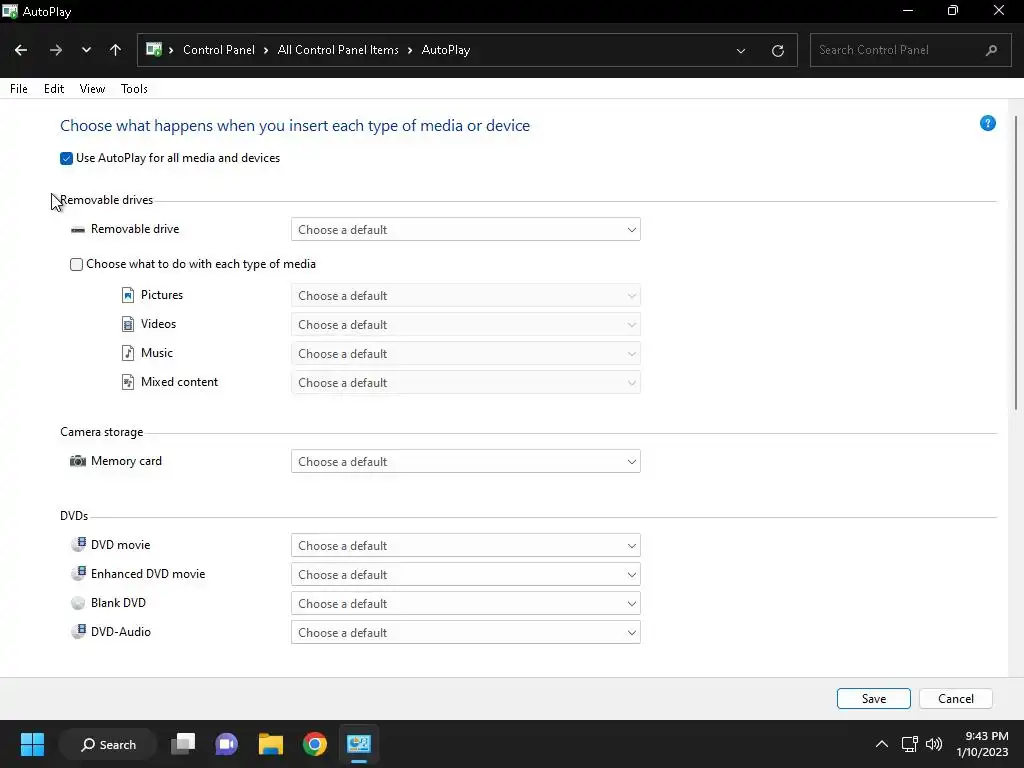Open File Explorer from the taskbar
The width and height of the screenshot is (1024, 768).
(x=271, y=744)
